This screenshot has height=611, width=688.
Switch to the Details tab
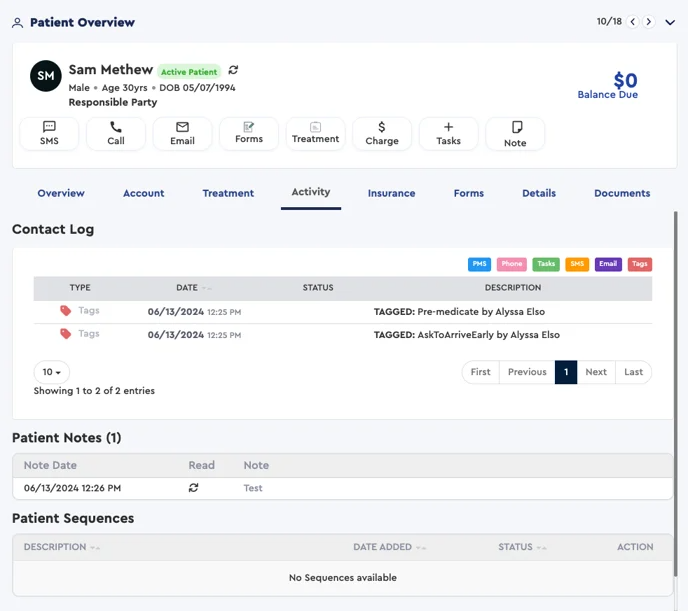pyautogui.click(x=539, y=193)
